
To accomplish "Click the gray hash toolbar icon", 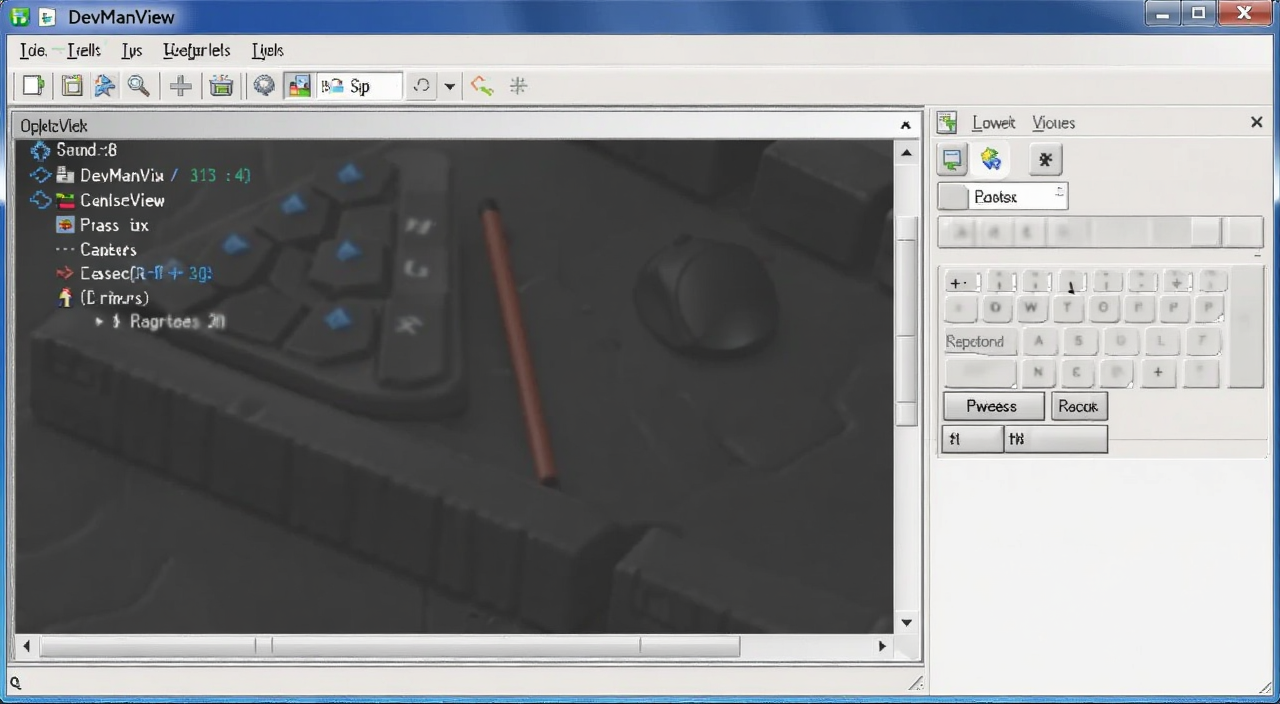I will [518, 86].
